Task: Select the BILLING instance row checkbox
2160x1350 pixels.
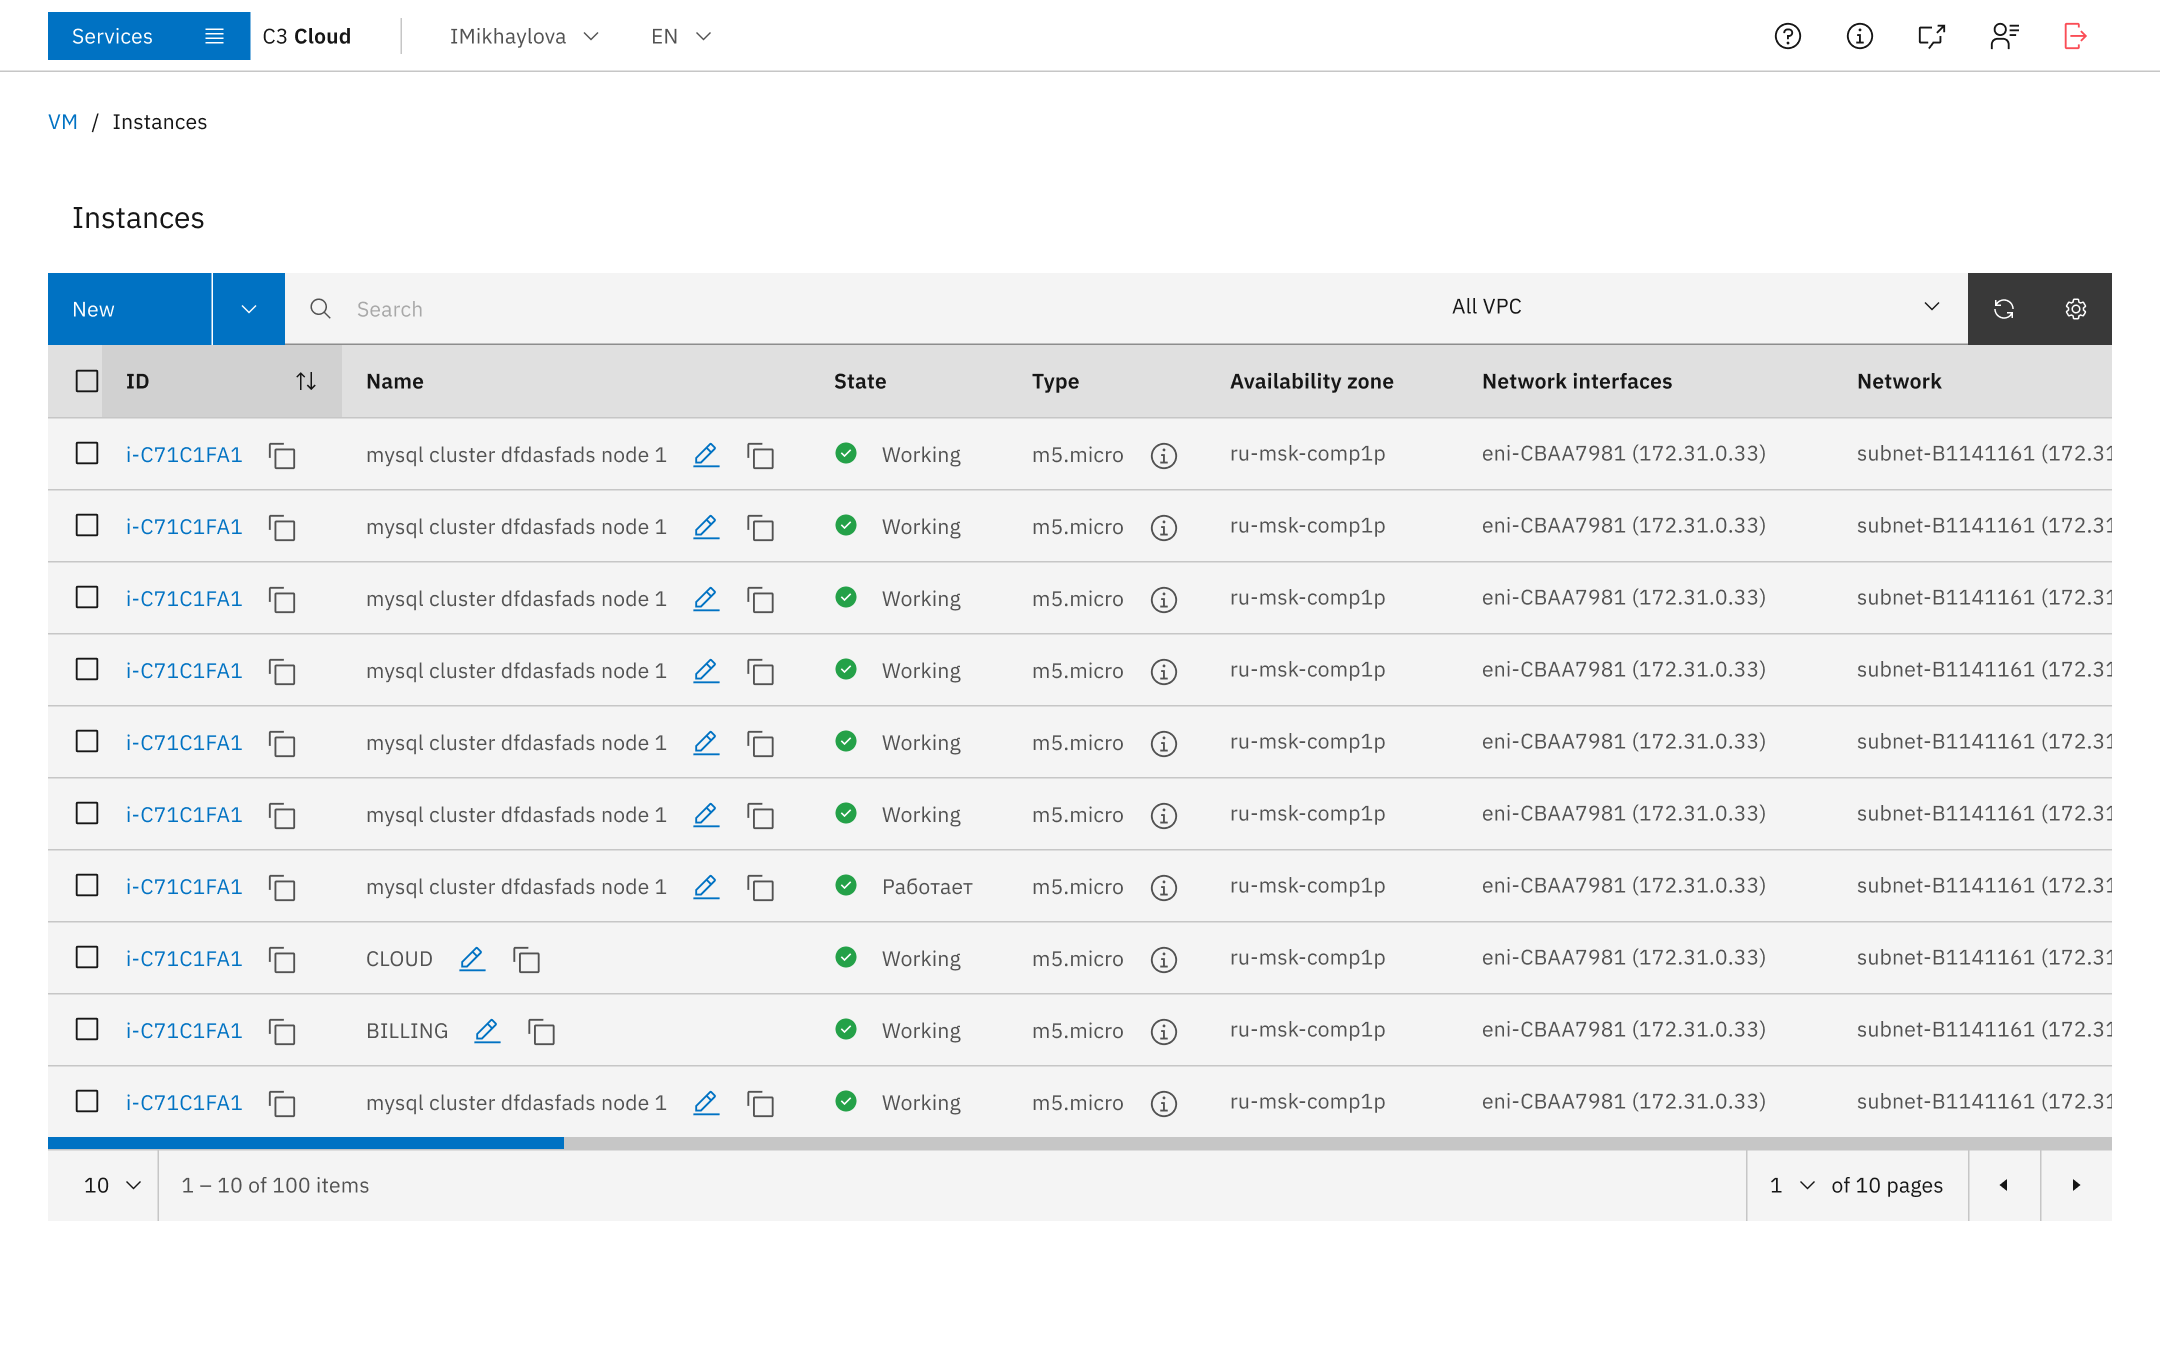Action: [x=87, y=1029]
